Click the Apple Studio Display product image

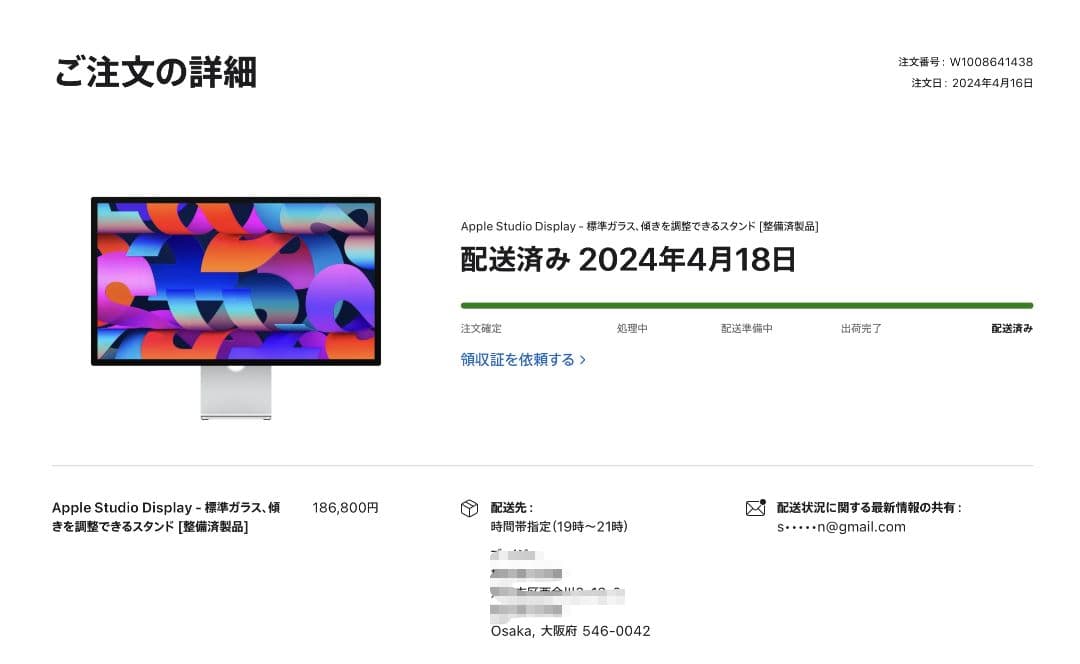coord(236,300)
